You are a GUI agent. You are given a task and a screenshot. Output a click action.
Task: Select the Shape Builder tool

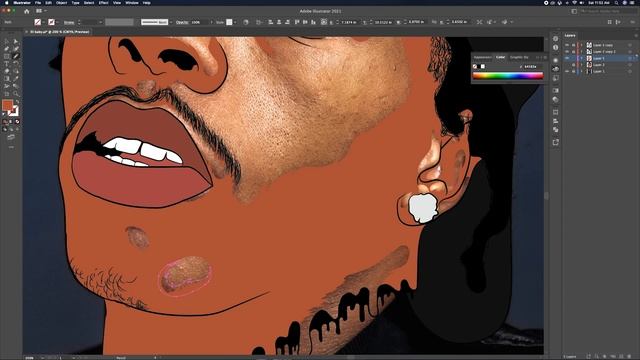[16, 71]
